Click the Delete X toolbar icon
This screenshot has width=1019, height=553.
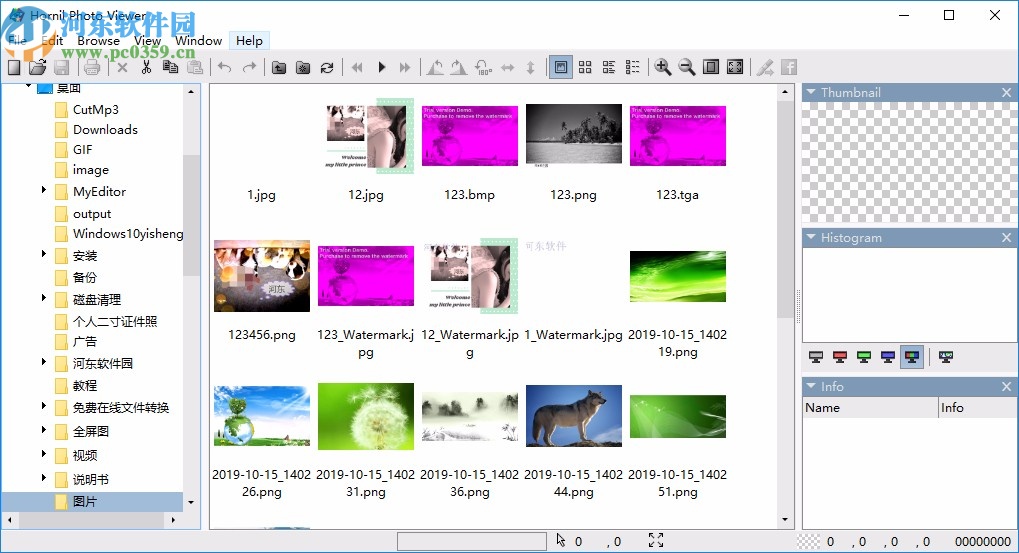pos(122,67)
